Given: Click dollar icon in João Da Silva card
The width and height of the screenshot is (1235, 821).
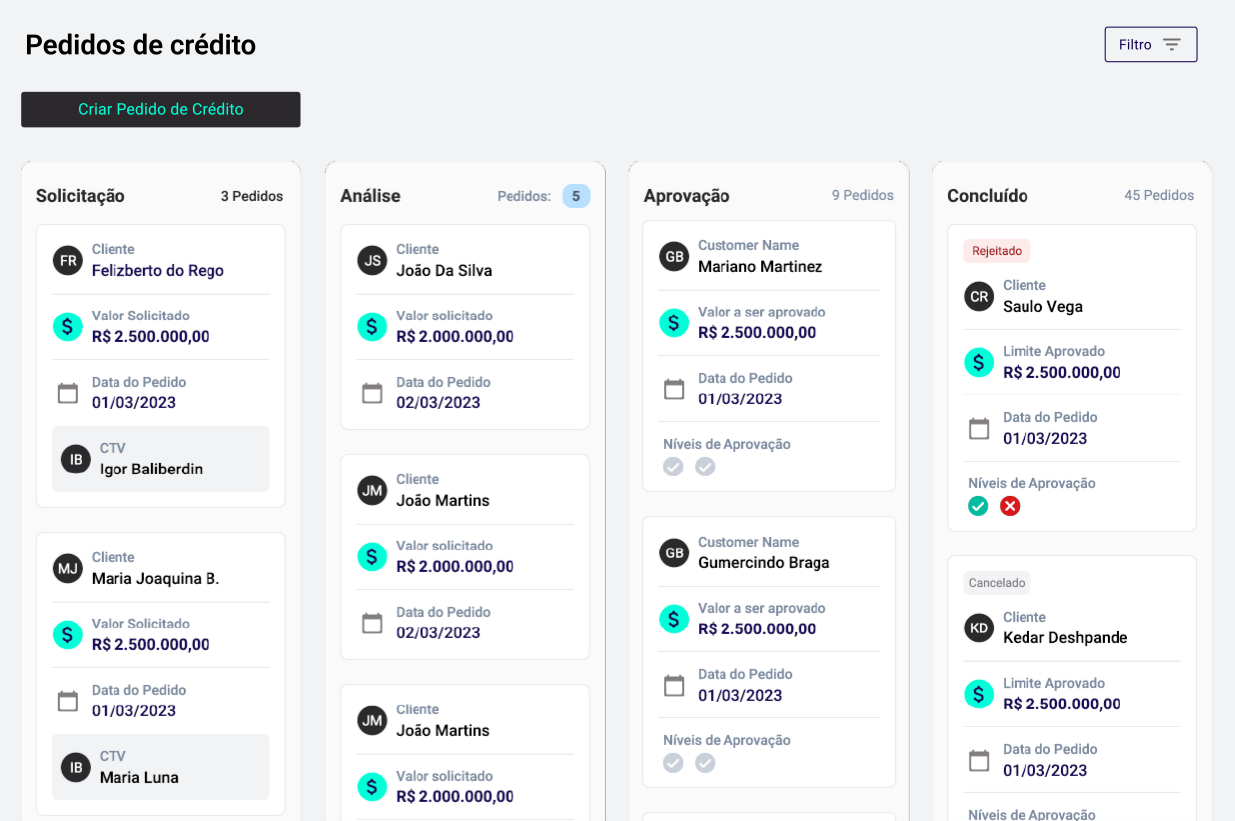Looking at the screenshot, I should pos(372,326).
